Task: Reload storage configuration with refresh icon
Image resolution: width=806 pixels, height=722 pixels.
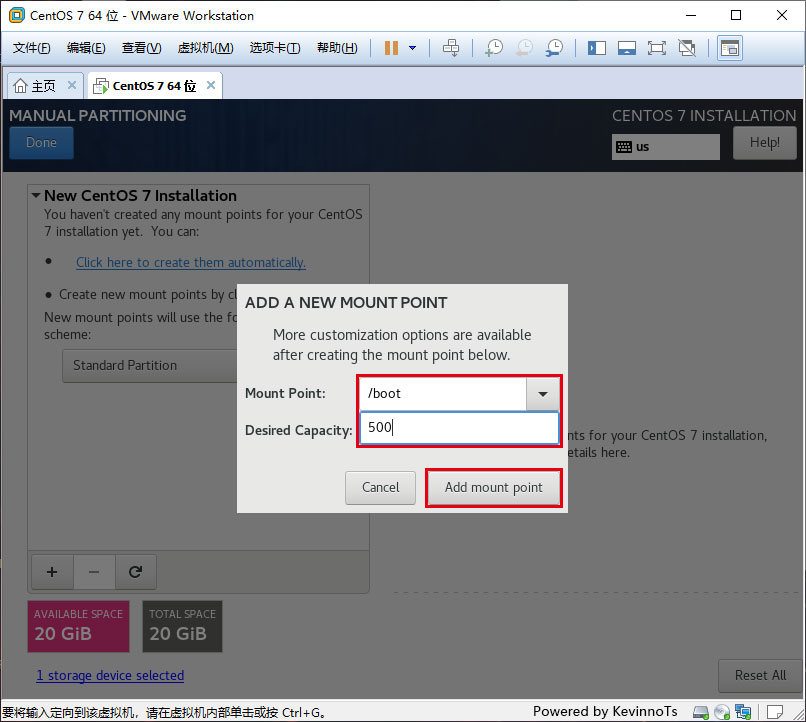Action: (x=135, y=571)
